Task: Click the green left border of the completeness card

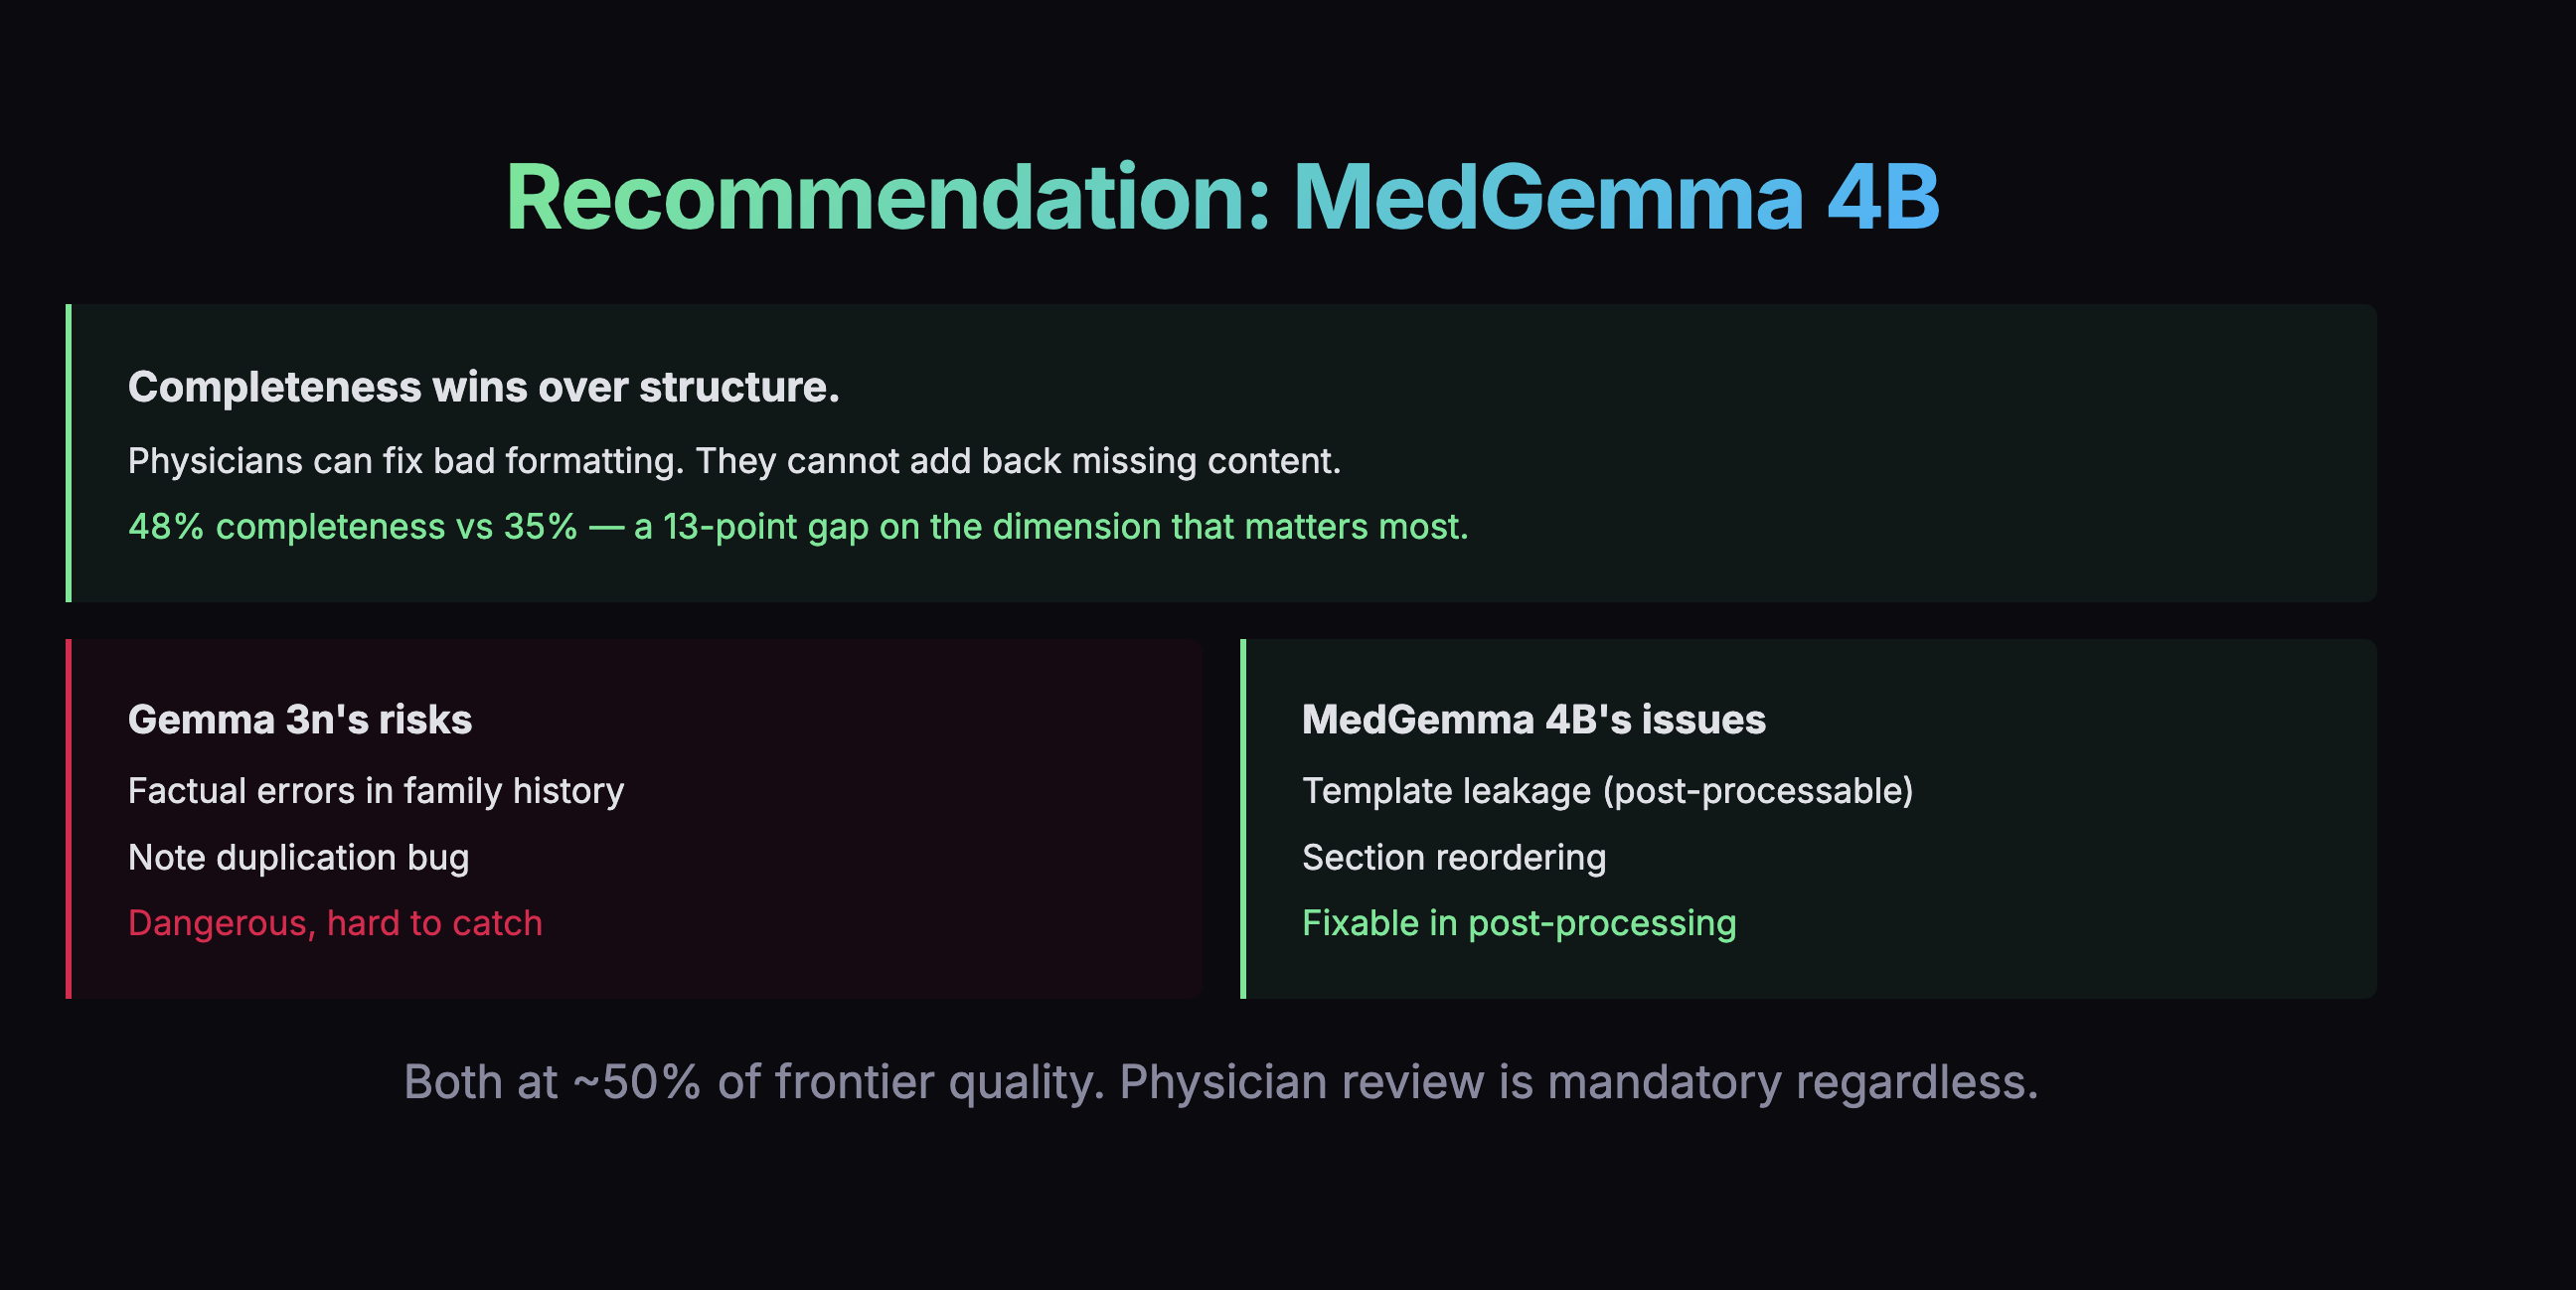Action: (68, 453)
